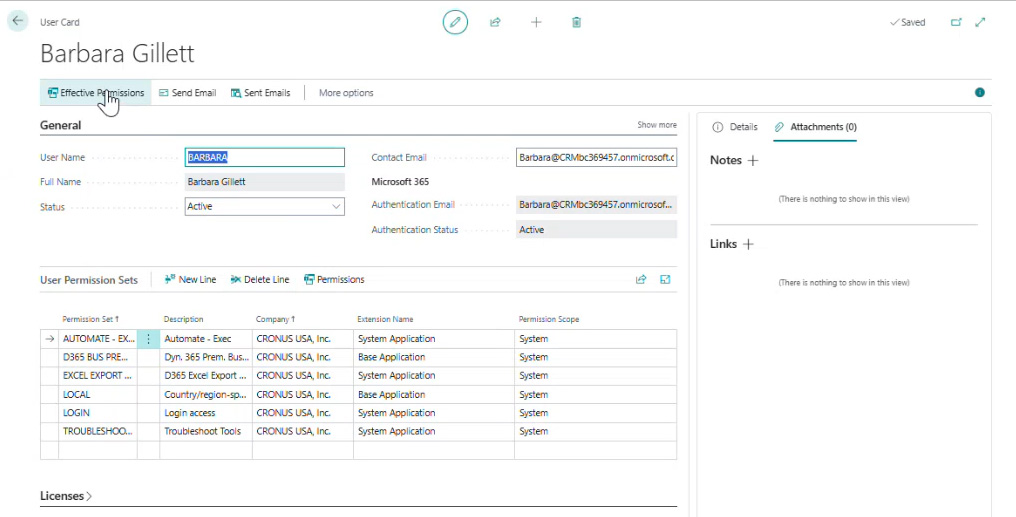Image resolution: width=1016 pixels, height=517 pixels.
Task: Add a note with plus icon
Action: pos(753,160)
